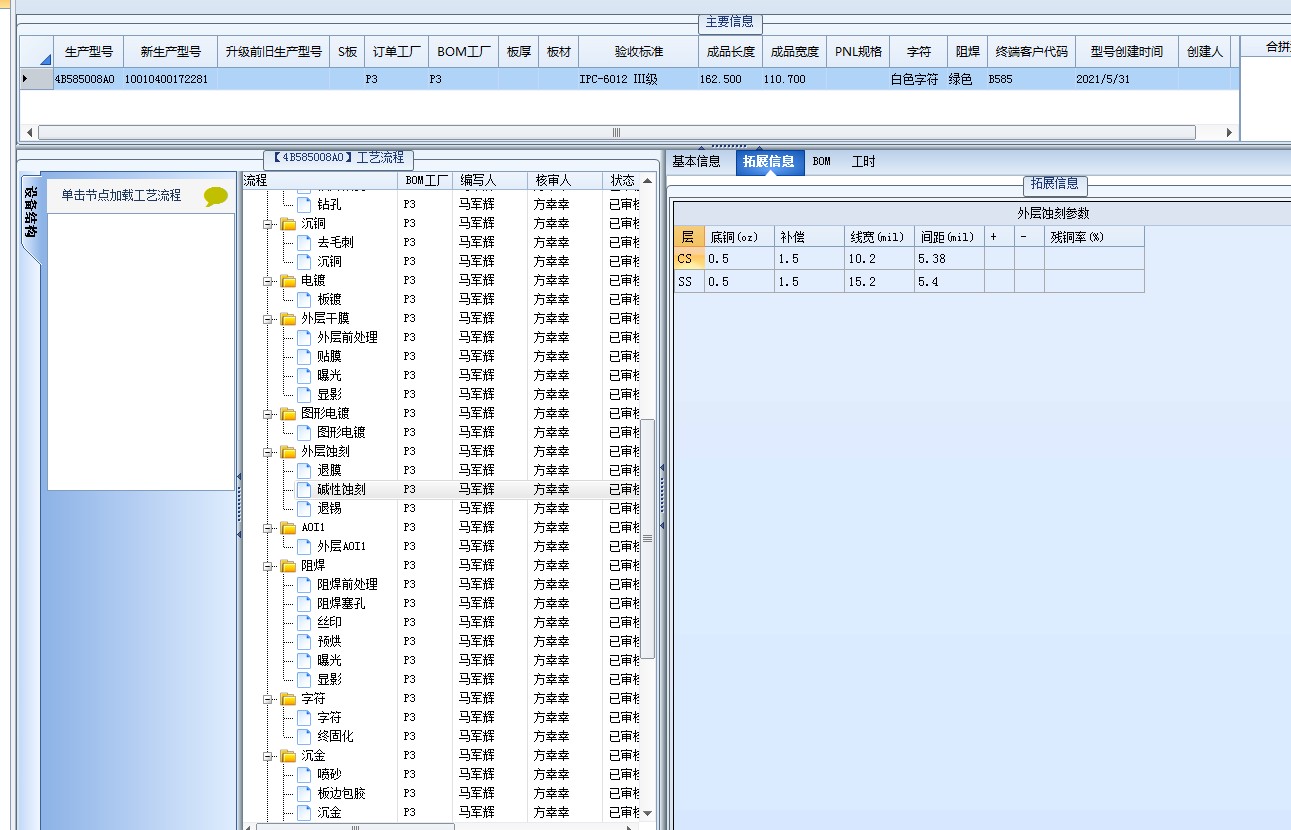Click the 终端客户代码 column header
The image size is (1291, 830).
point(1033,52)
